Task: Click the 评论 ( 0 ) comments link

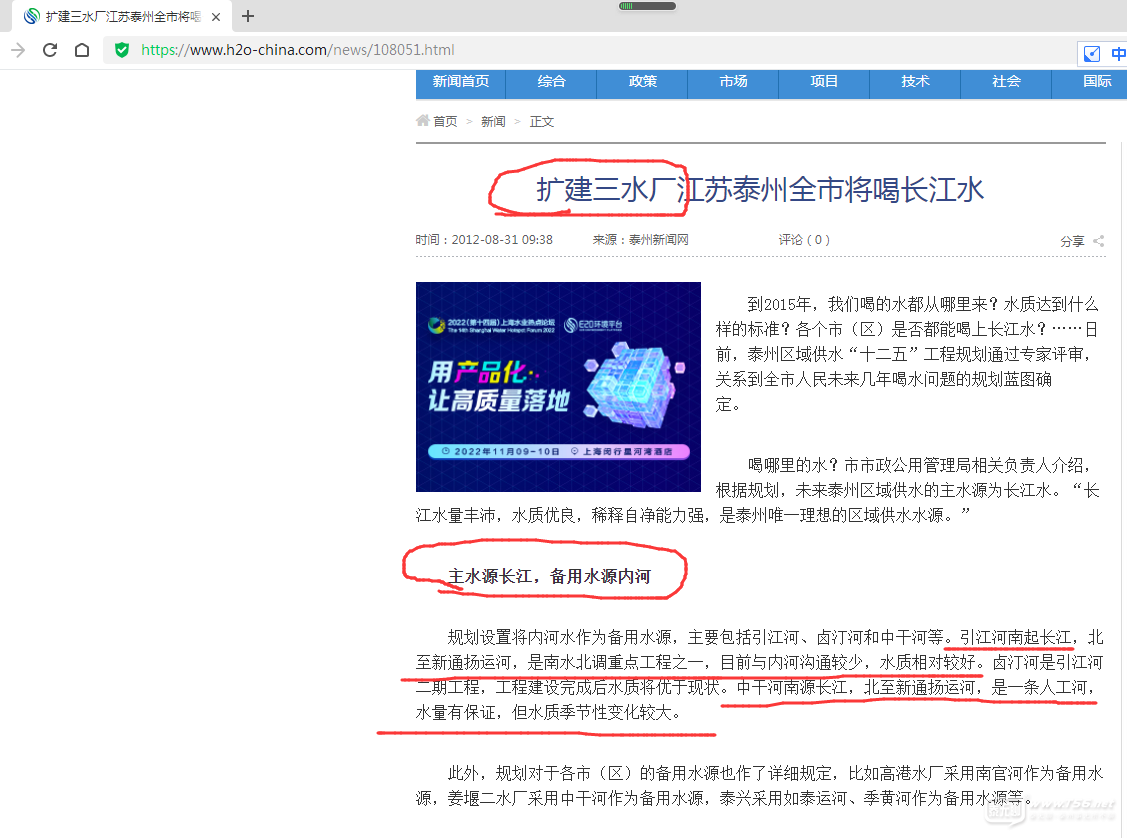Action: tap(804, 240)
